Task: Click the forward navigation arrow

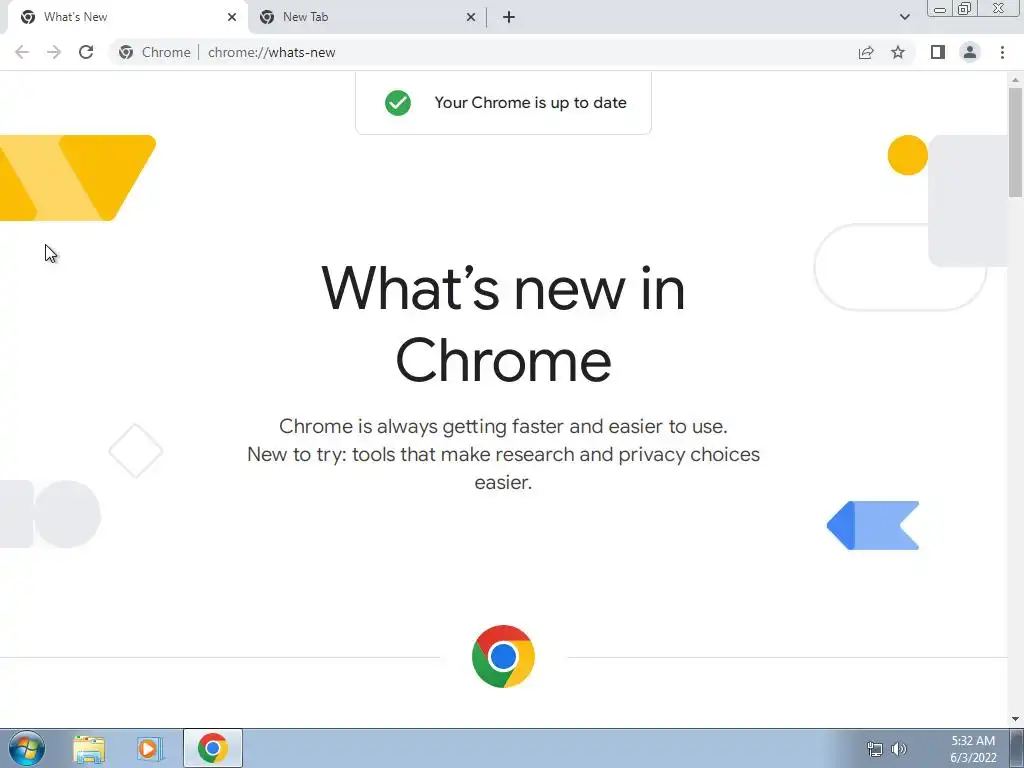Action: [x=54, y=52]
